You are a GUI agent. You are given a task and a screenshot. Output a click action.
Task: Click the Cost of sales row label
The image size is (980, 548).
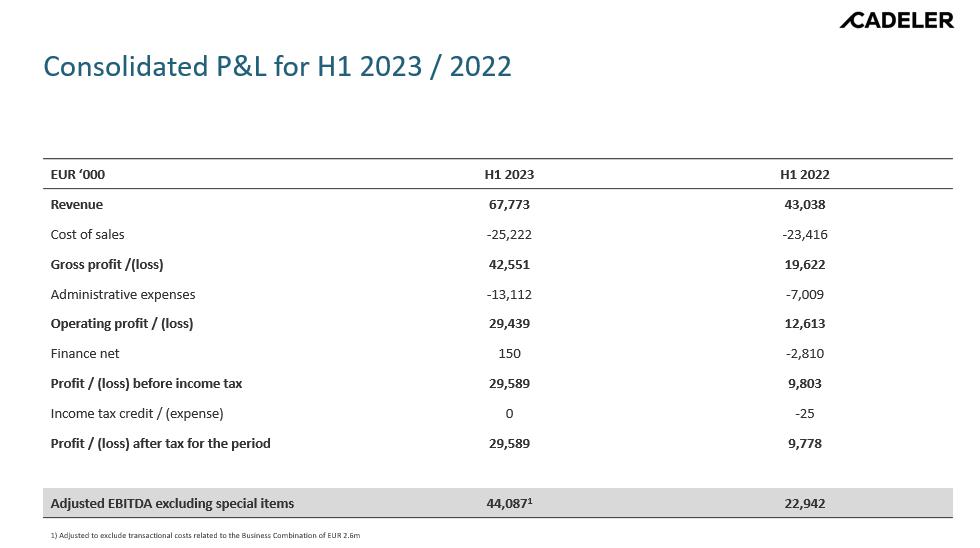point(88,234)
